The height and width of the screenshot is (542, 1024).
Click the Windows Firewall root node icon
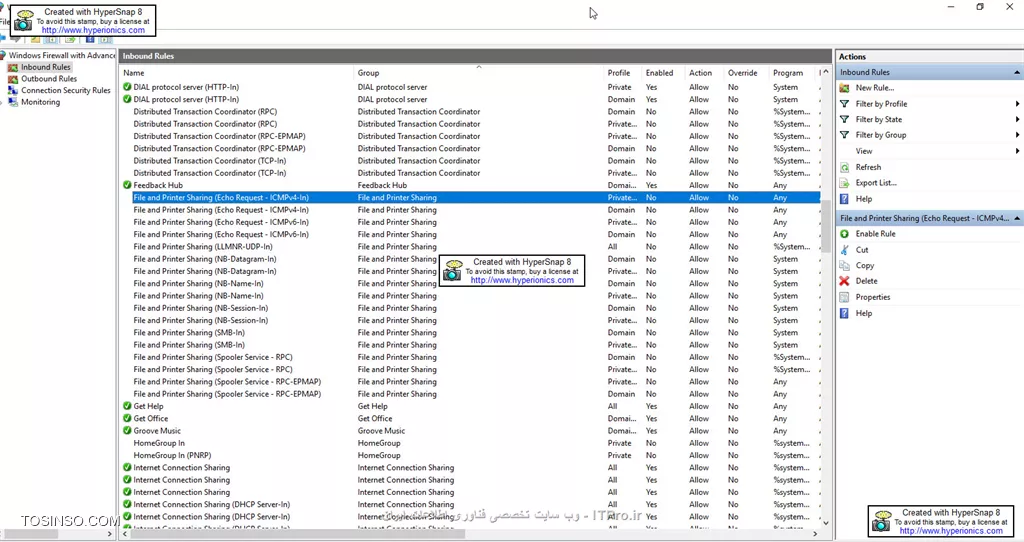pos(3,56)
